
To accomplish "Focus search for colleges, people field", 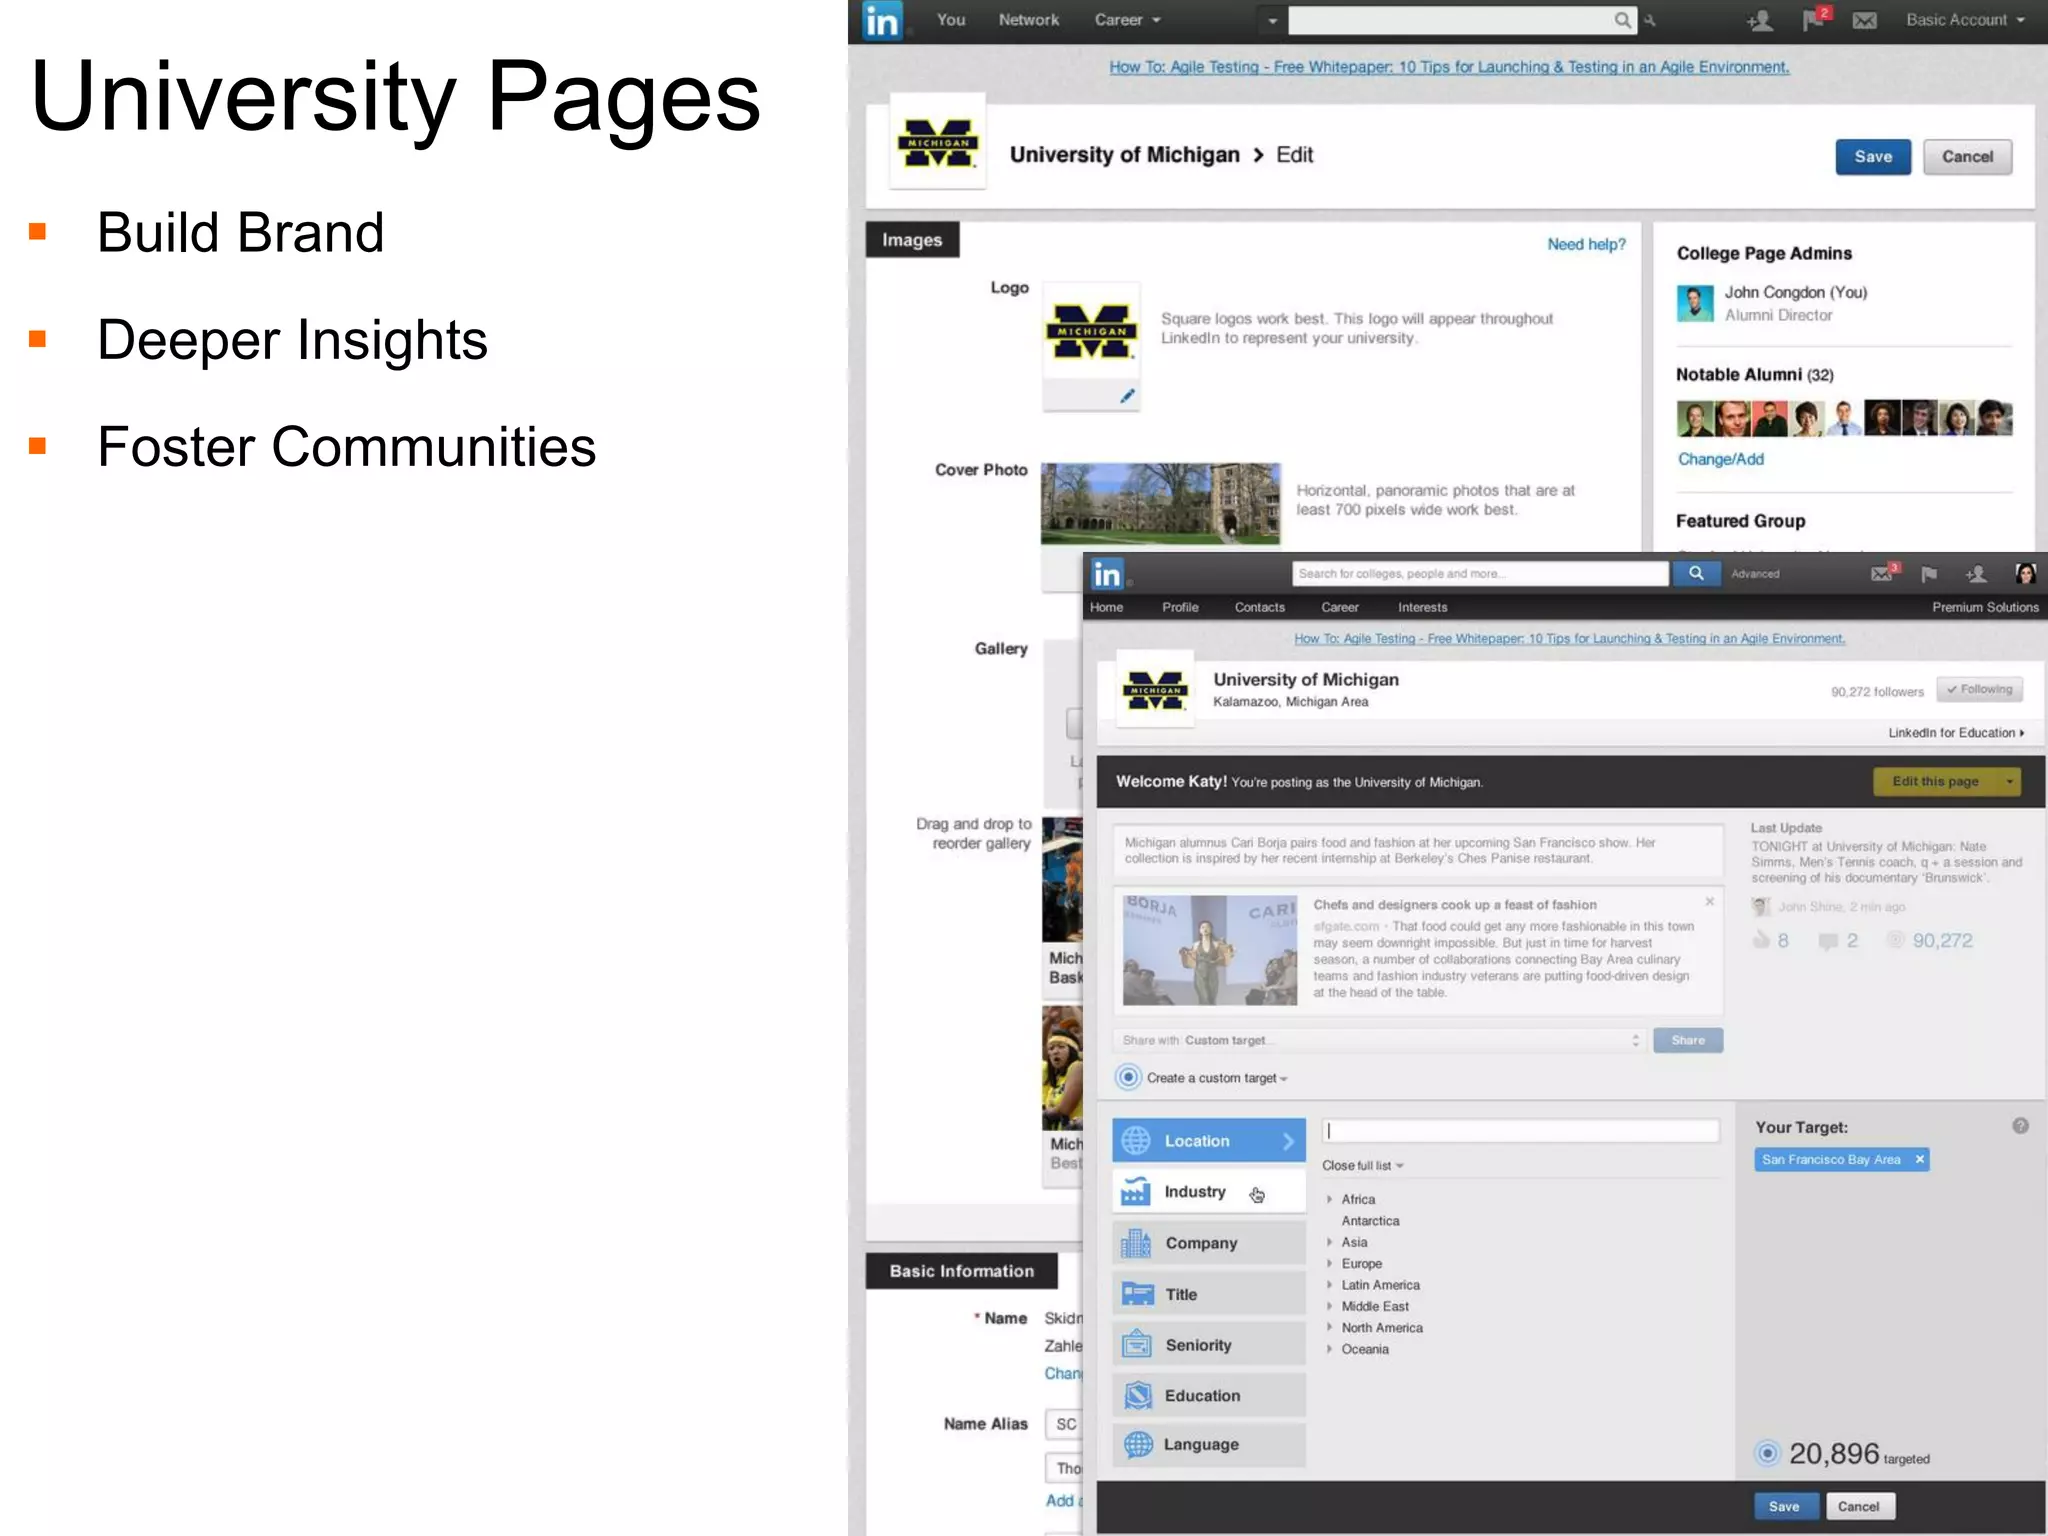I will pyautogui.click(x=1480, y=573).
